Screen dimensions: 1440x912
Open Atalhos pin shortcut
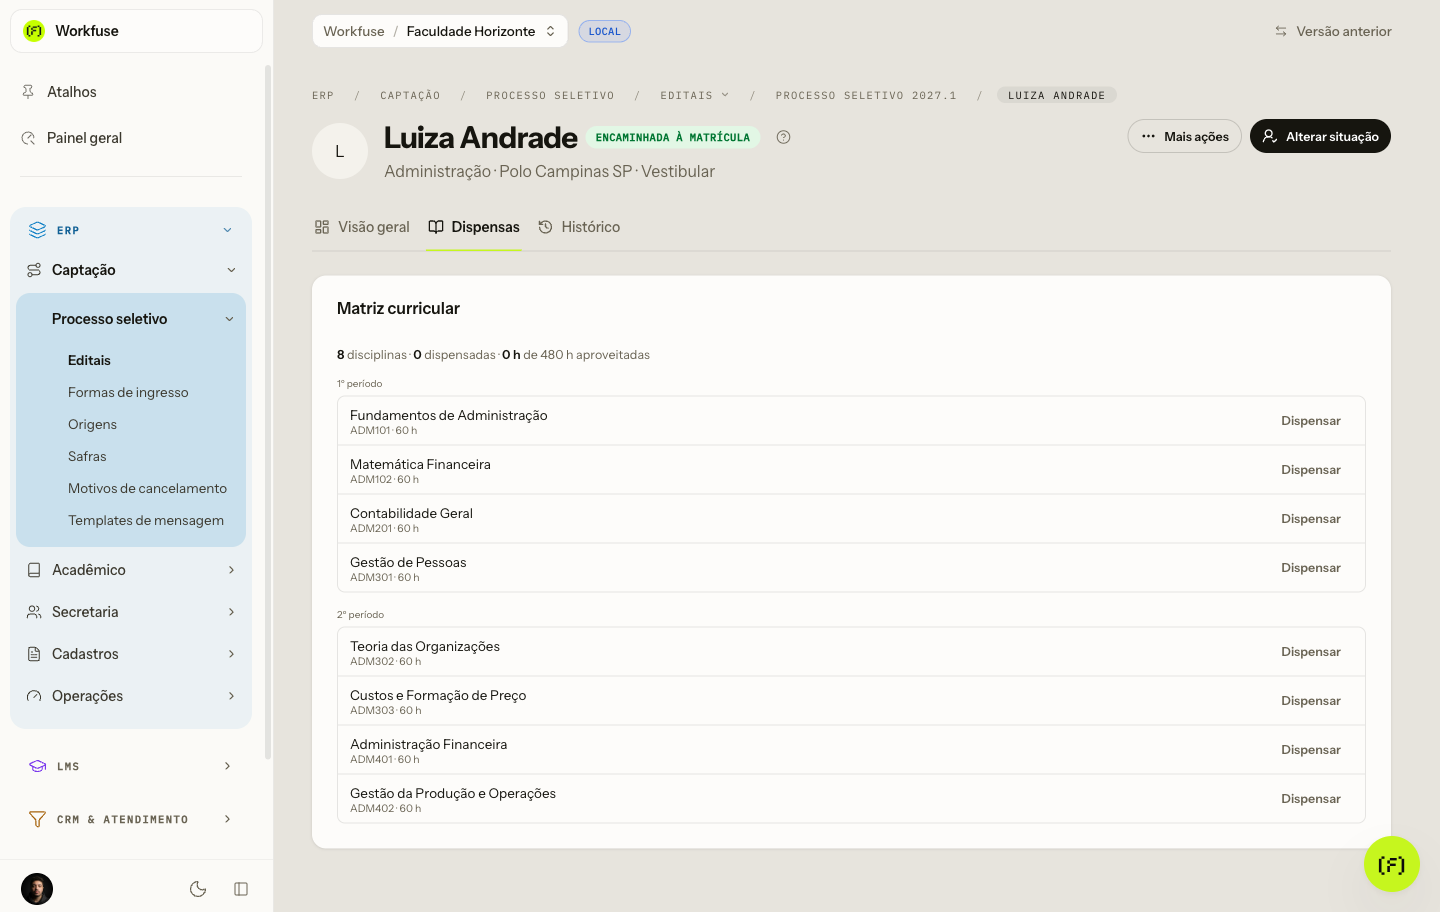71,92
